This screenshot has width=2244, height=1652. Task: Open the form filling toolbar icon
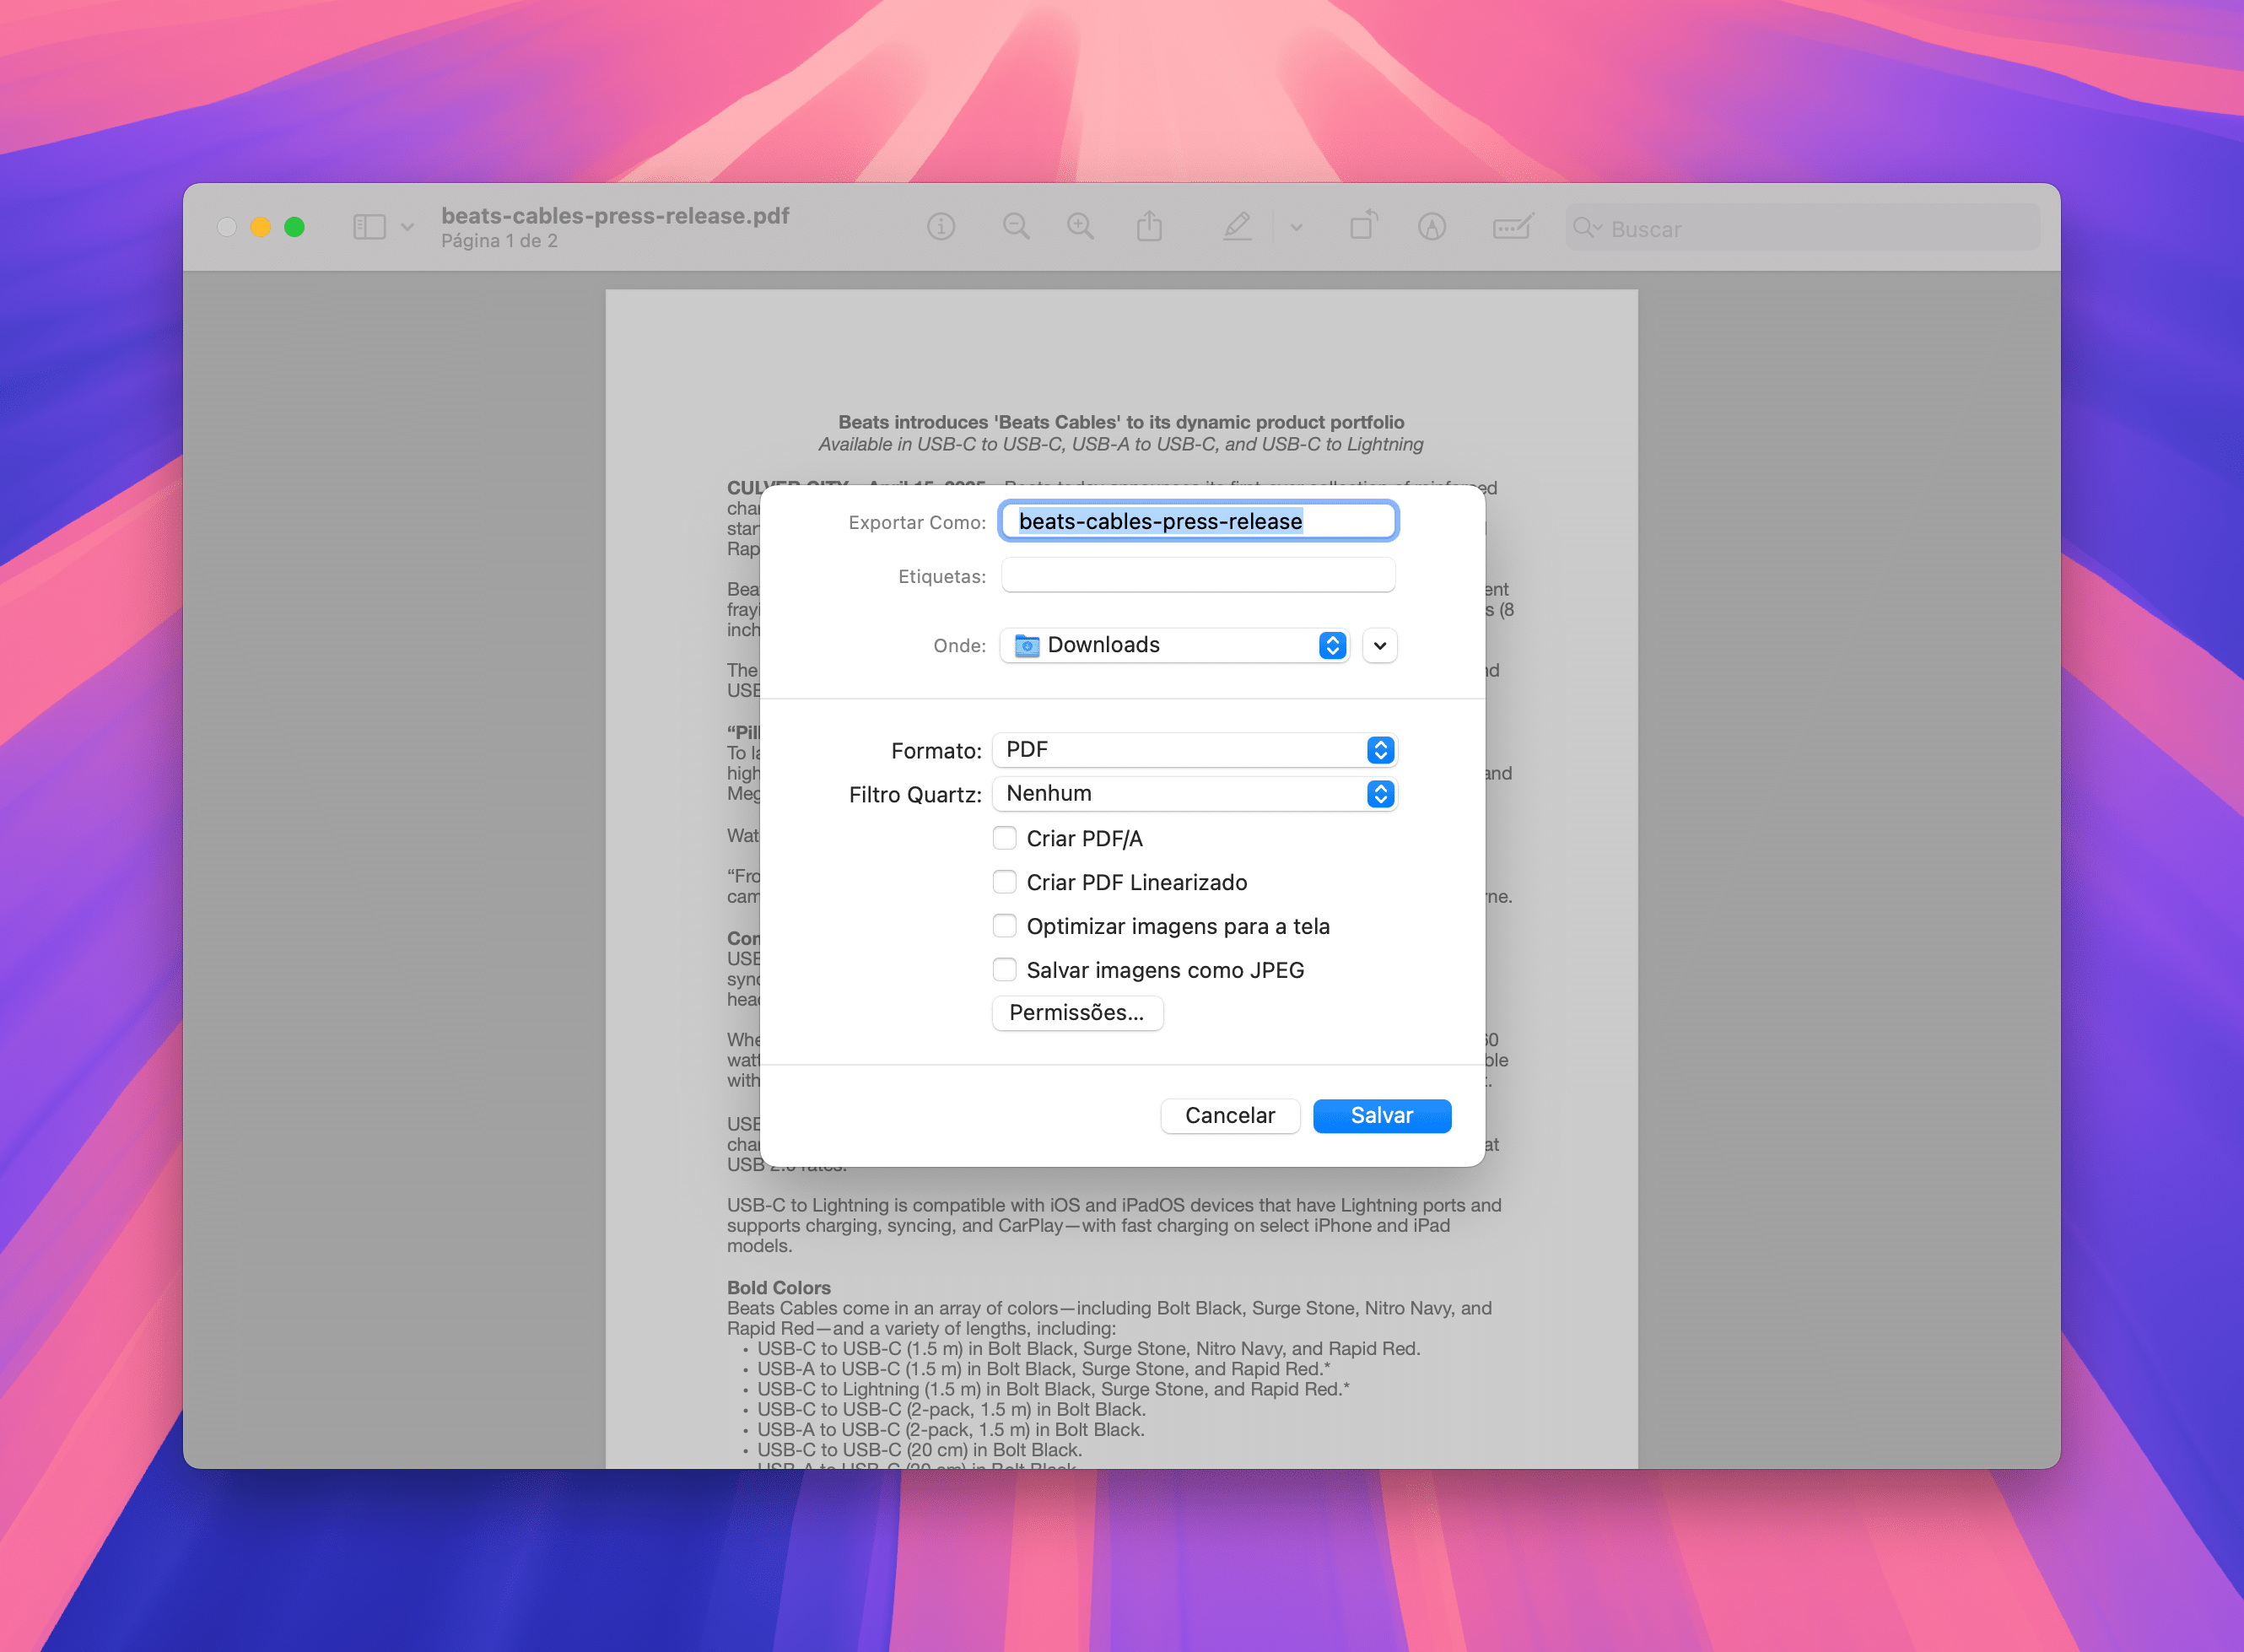(x=1512, y=227)
